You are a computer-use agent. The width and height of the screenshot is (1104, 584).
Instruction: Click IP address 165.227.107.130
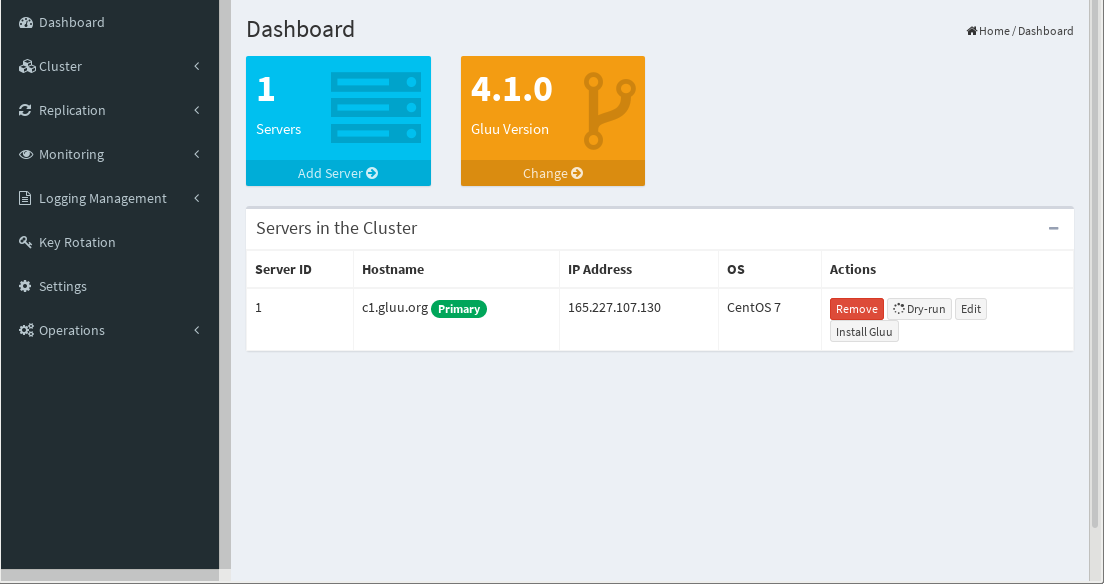[x=615, y=307]
